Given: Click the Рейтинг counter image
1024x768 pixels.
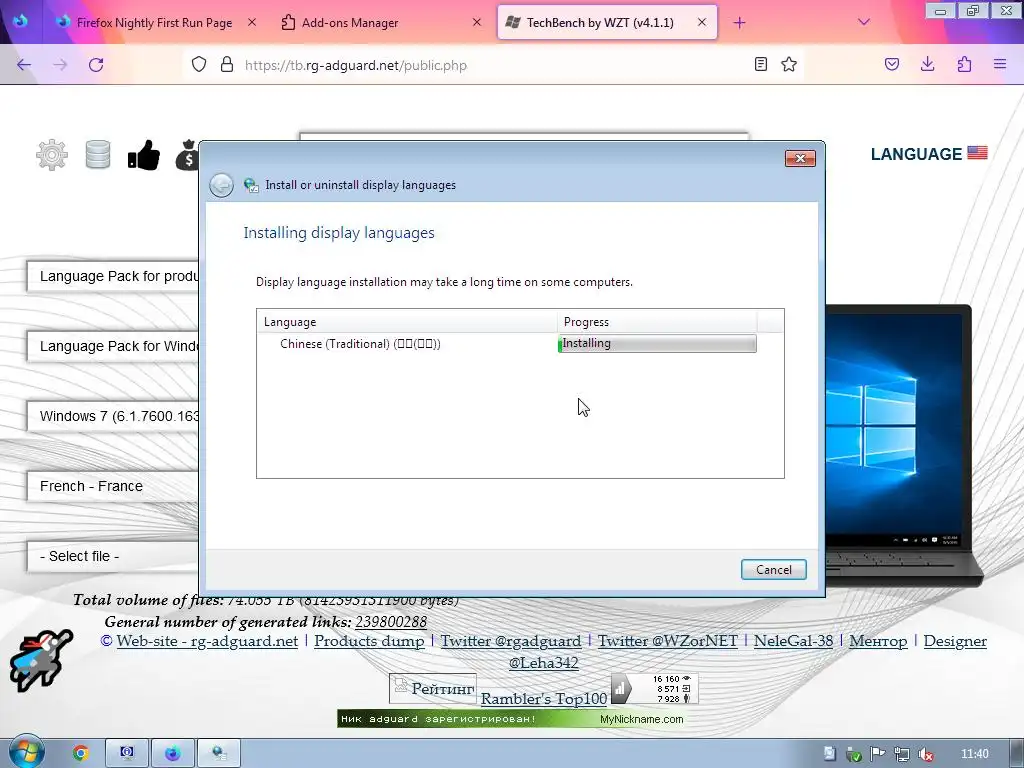Looking at the screenshot, I should [x=432, y=688].
